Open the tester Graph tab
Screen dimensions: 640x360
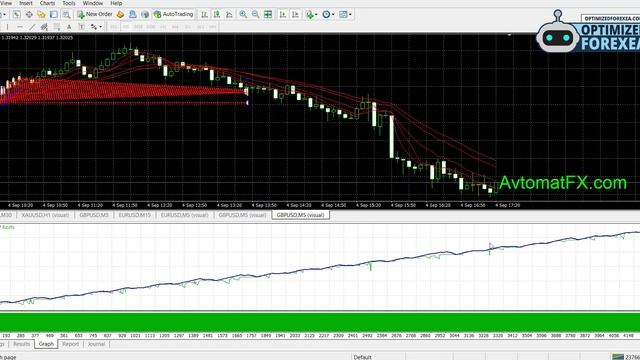coord(46,344)
